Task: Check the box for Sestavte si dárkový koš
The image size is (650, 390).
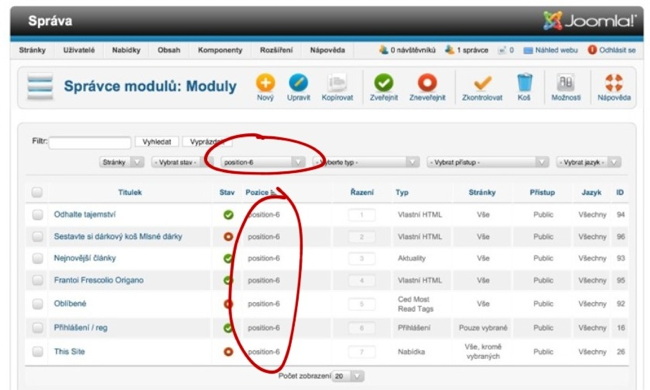Action: 38,237
